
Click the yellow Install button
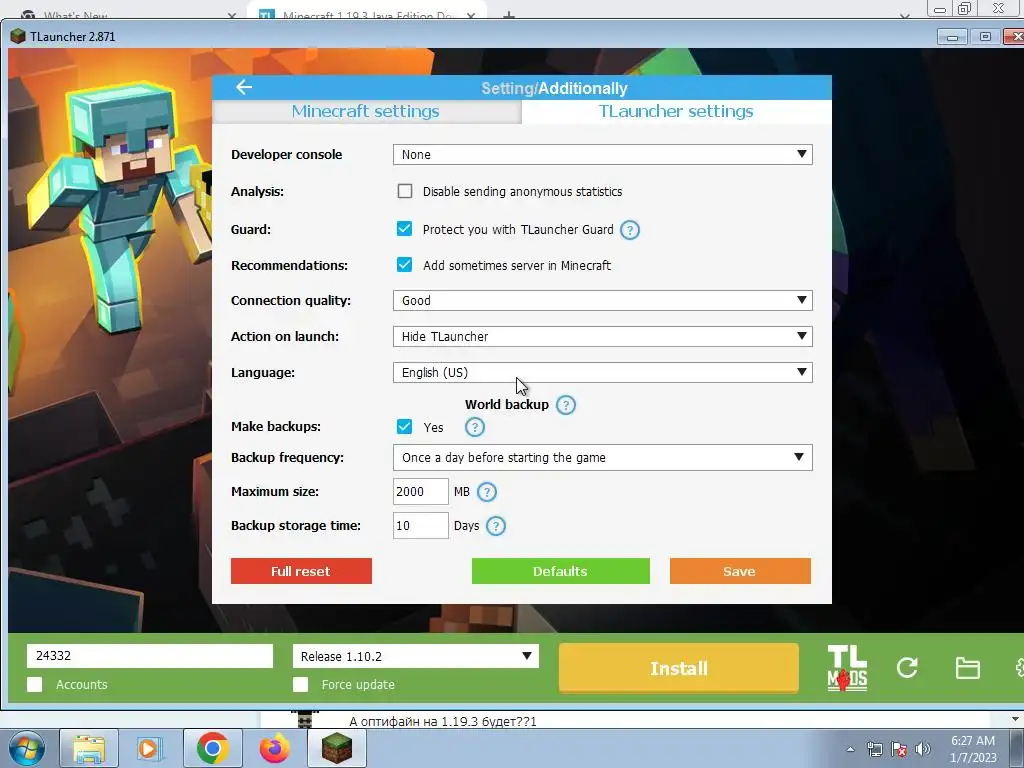pos(679,668)
